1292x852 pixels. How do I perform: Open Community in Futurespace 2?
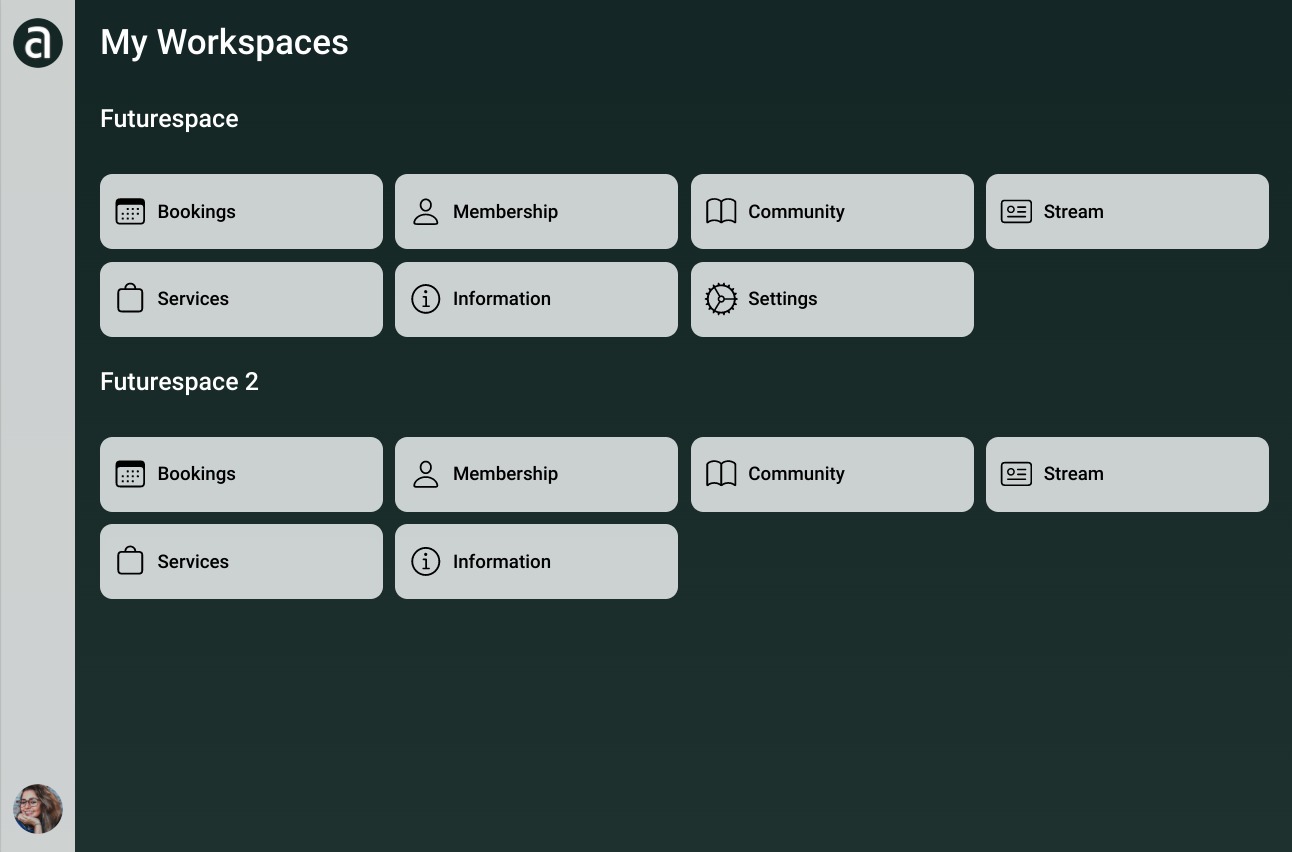(x=832, y=474)
